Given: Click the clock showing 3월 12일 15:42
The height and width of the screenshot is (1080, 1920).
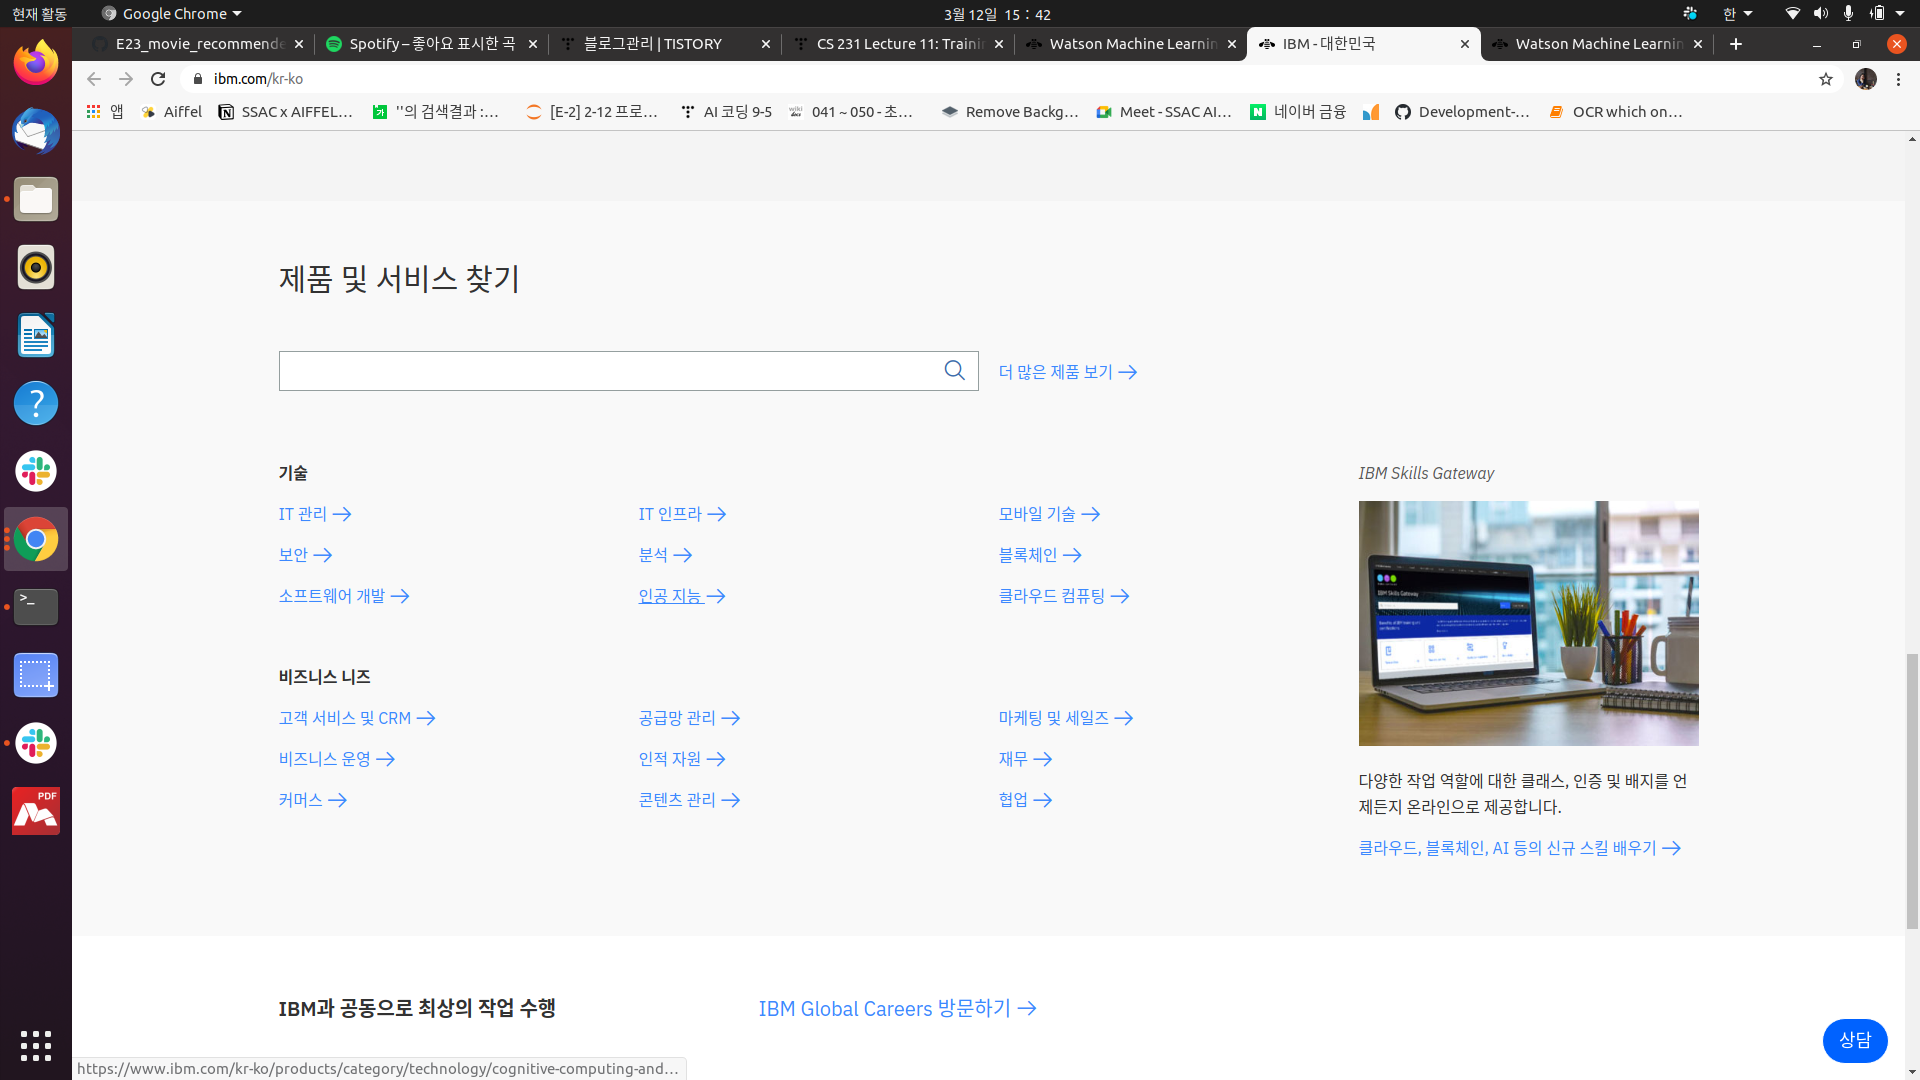Looking at the screenshot, I should click(x=997, y=14).
